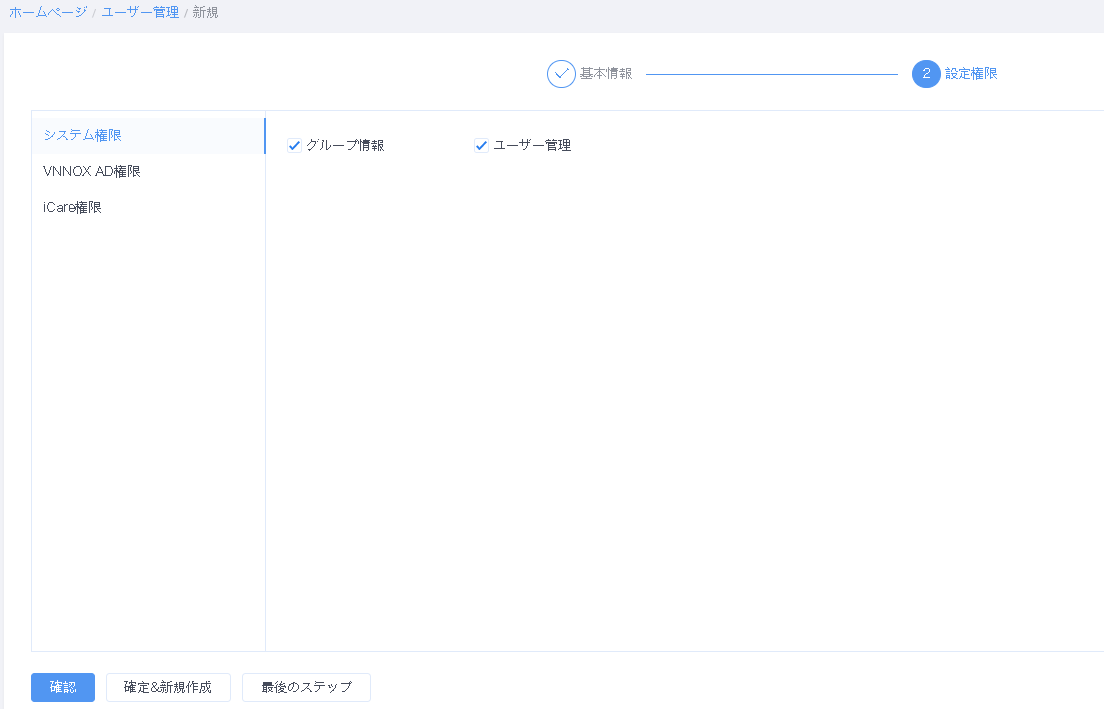Uncheck the グループ情報 checkbox
Viewport: 1104px width, 709px height.
(294, 146)
